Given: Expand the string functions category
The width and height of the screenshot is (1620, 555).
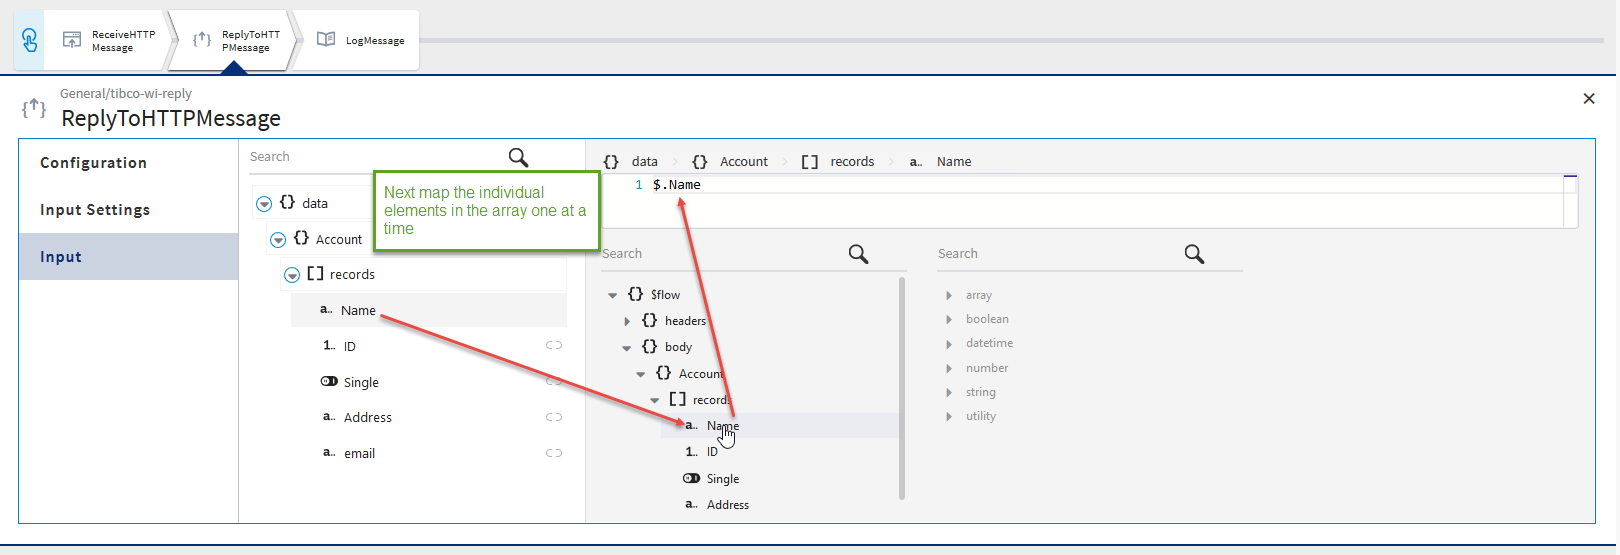Looking at the screenshot, I should [949, 393].
